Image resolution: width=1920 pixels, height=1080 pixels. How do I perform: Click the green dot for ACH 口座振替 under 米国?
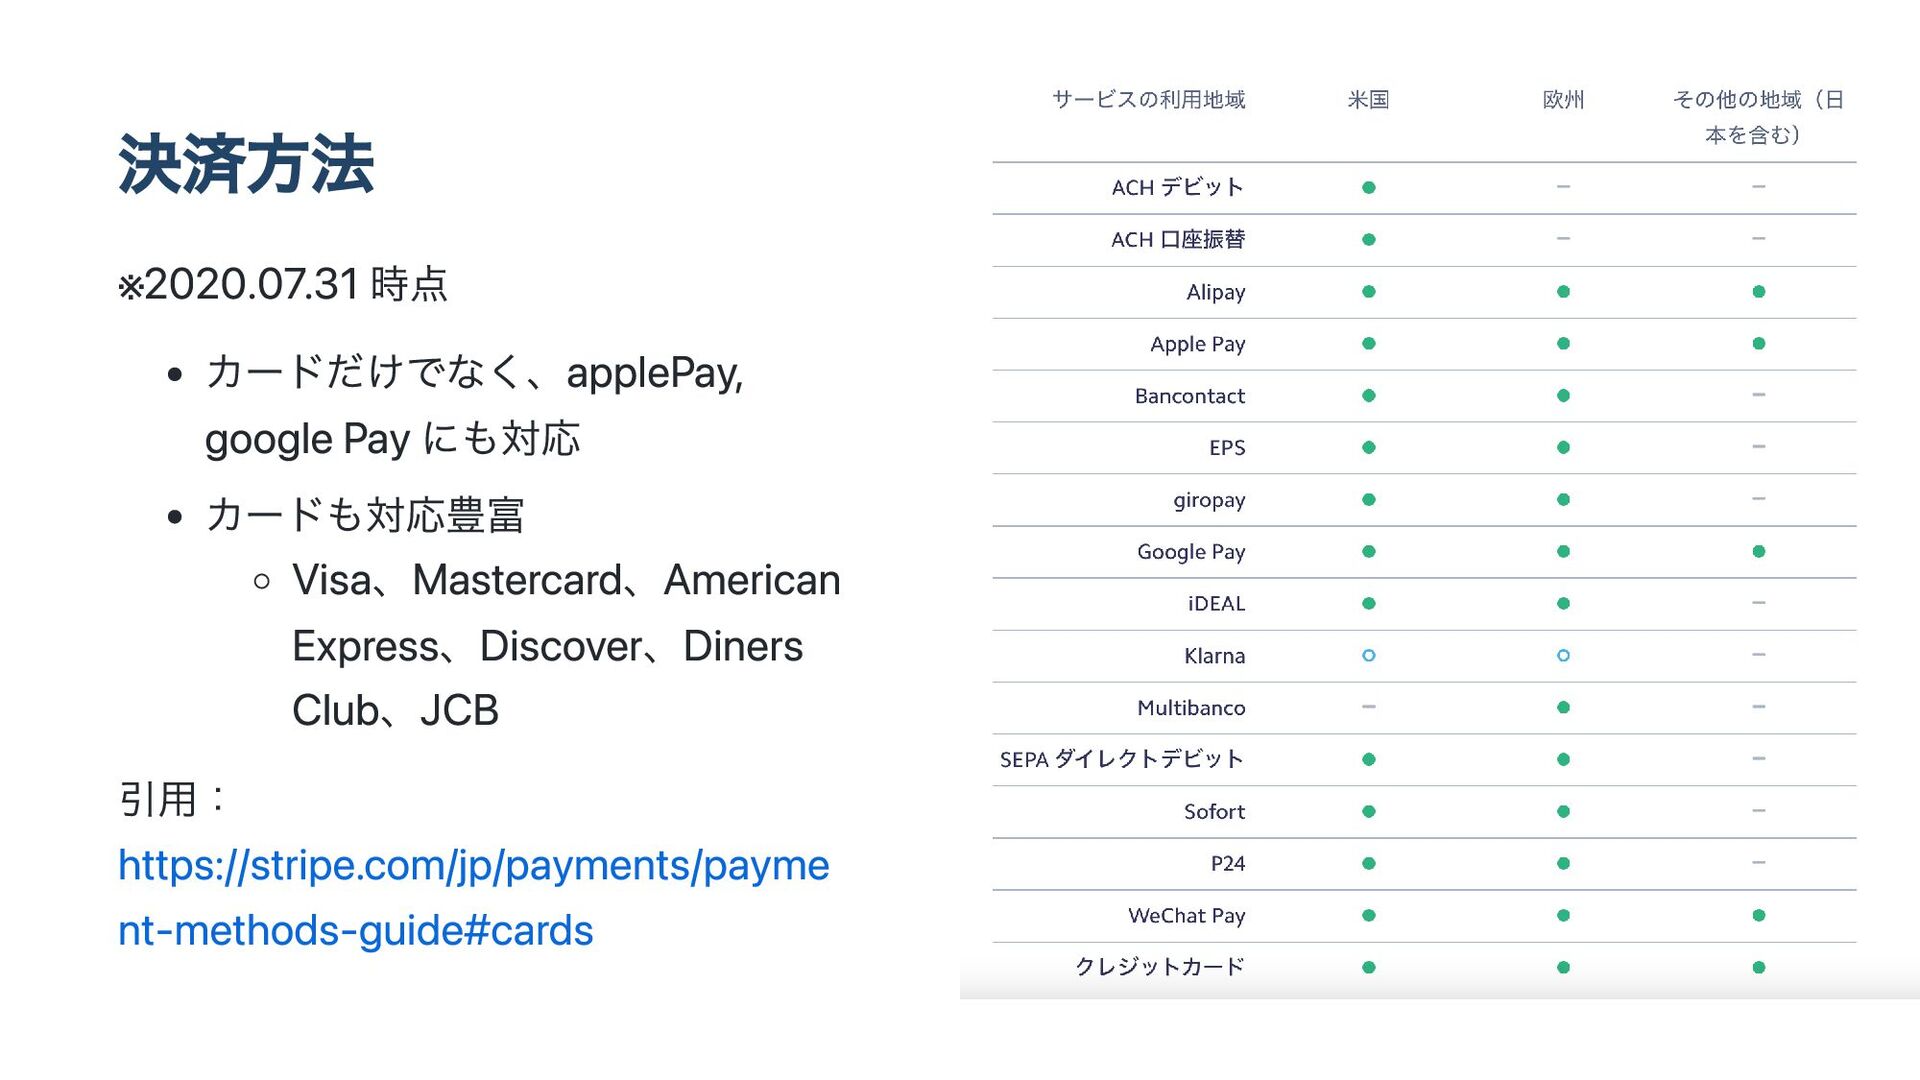pyautogui.click(x=1369, y=240)
